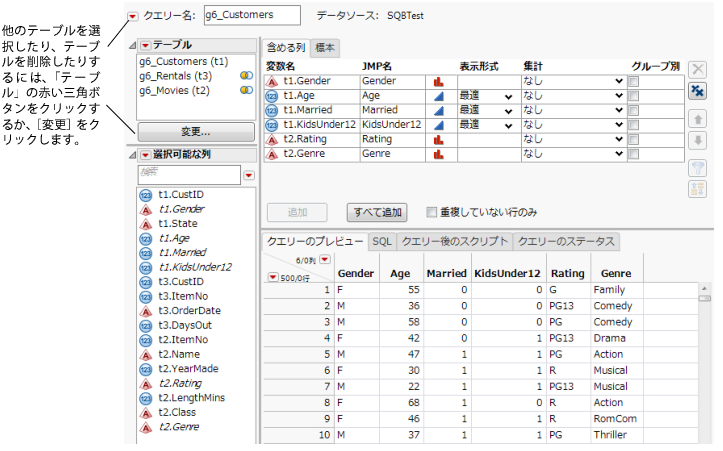Click the sort order icon below funnel

click(x=698, y=189)
